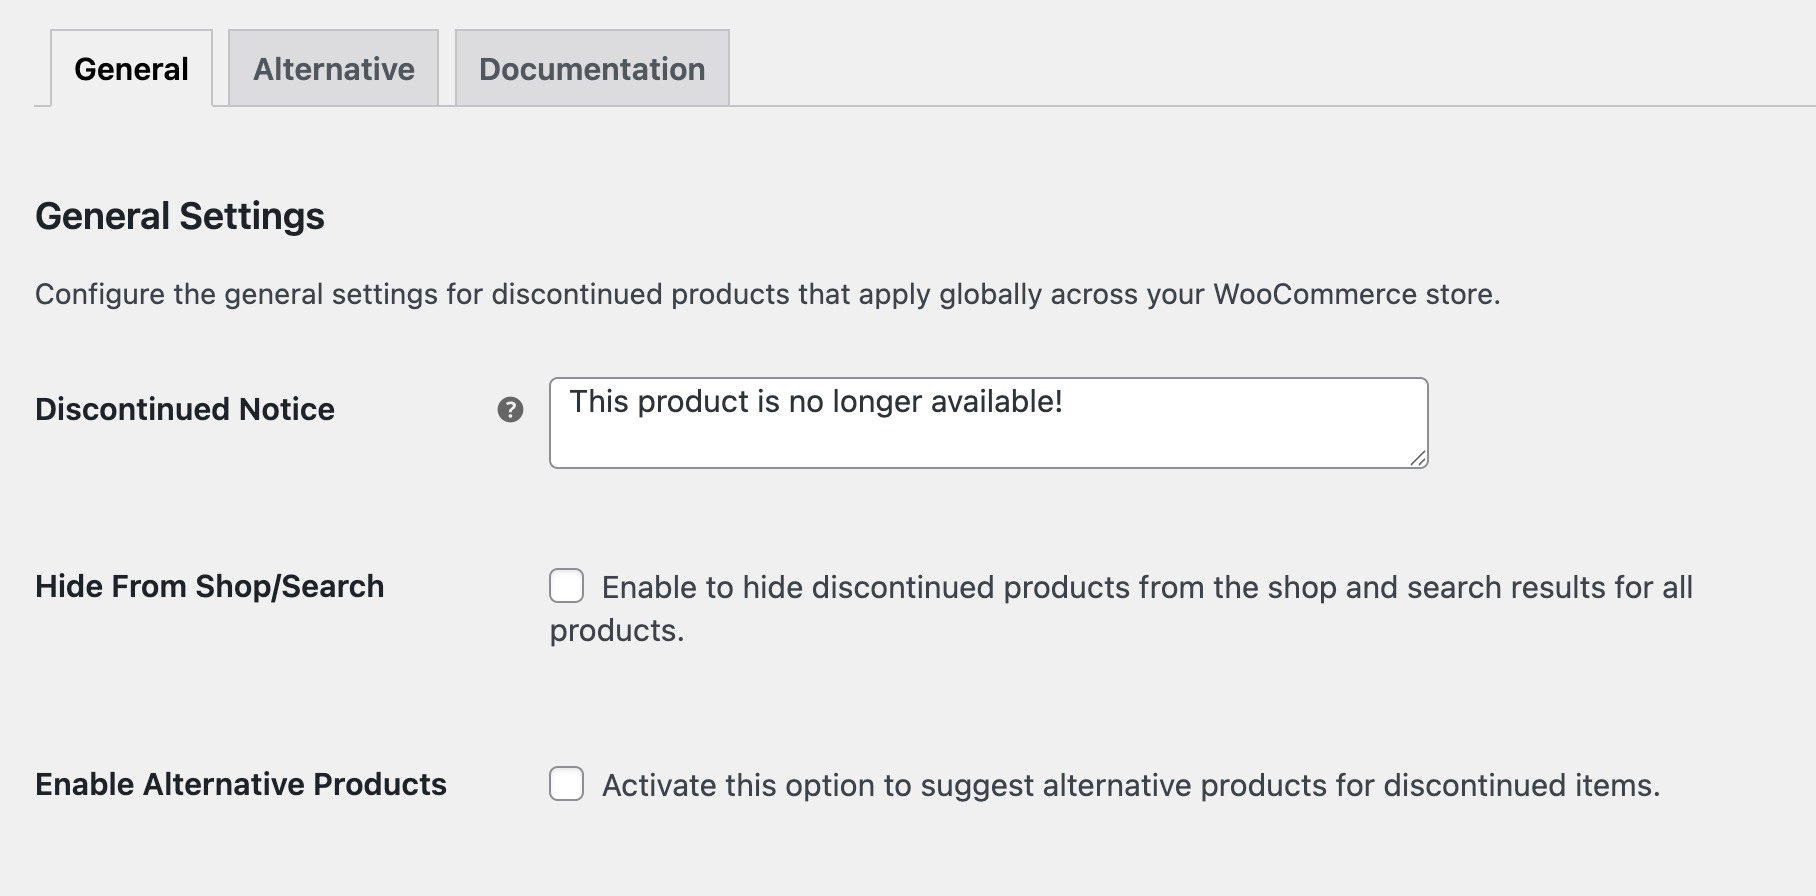Click the wrapped "products." text under hide option

pyautogui.click(x=617, y=631)
